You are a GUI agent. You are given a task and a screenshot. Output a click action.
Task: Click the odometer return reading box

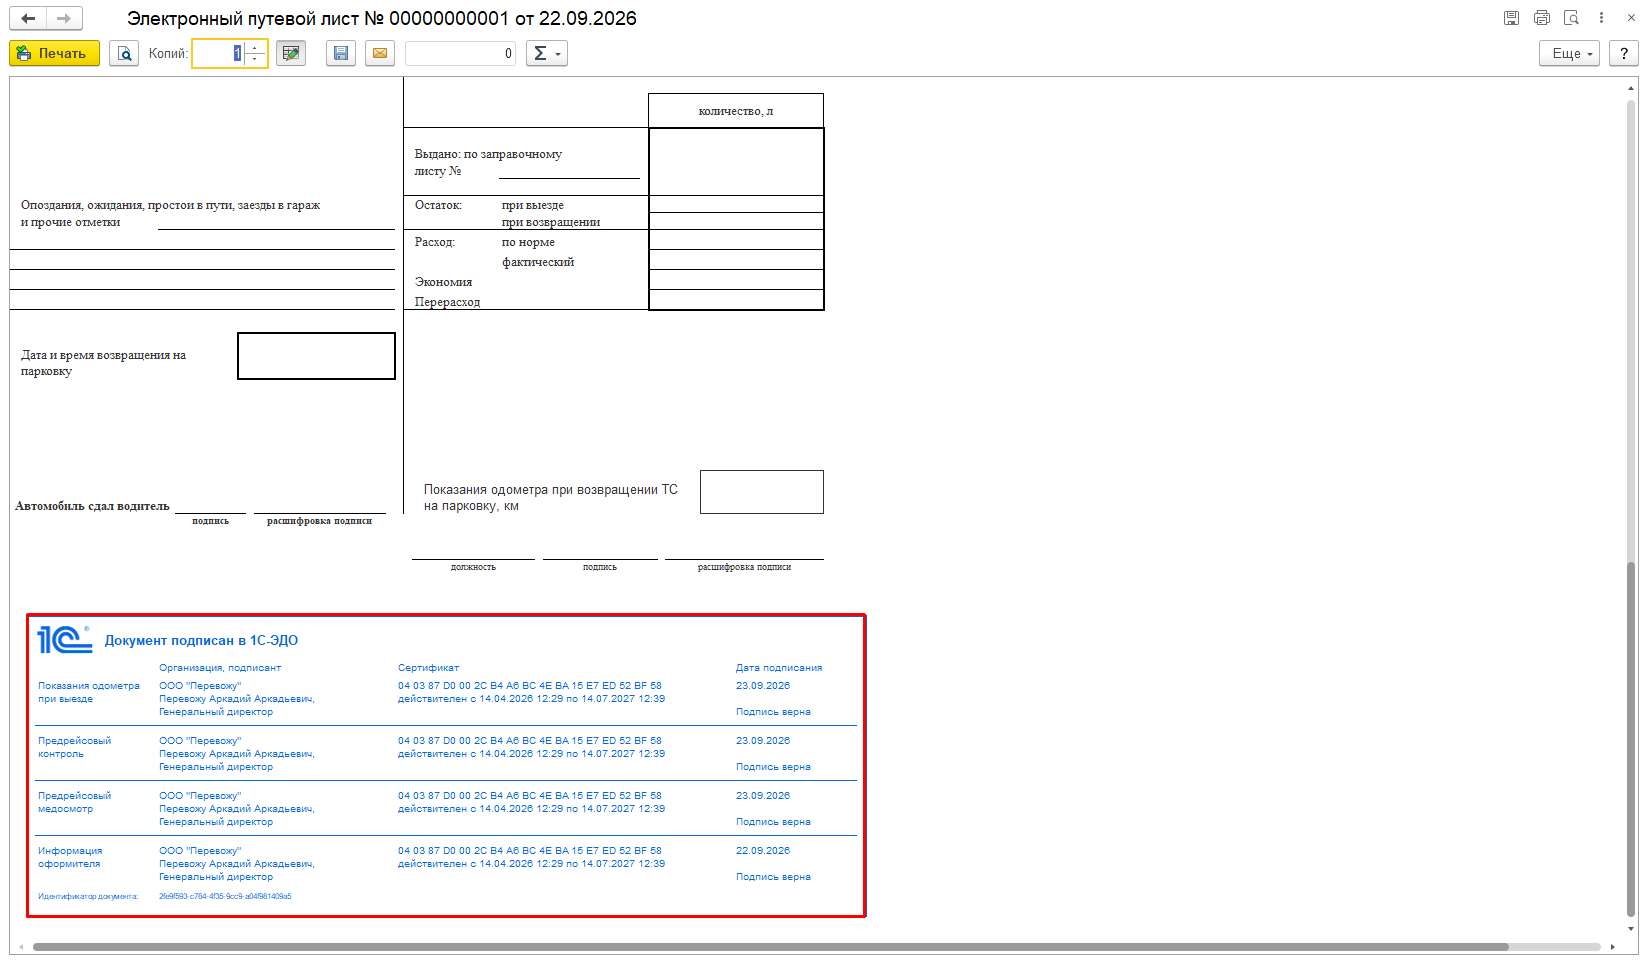tap(762, 492)
